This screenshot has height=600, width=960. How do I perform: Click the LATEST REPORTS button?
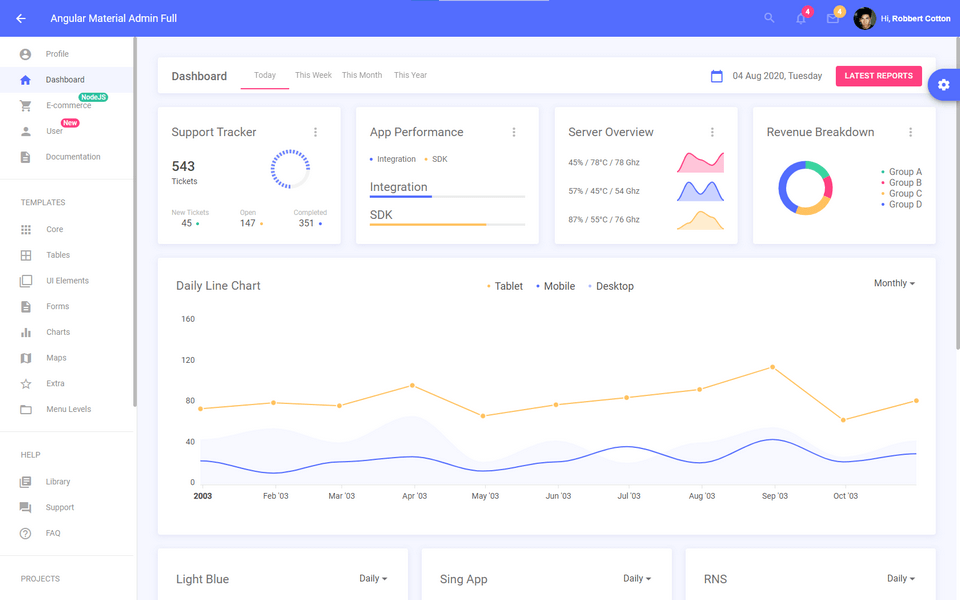point(878,75)
